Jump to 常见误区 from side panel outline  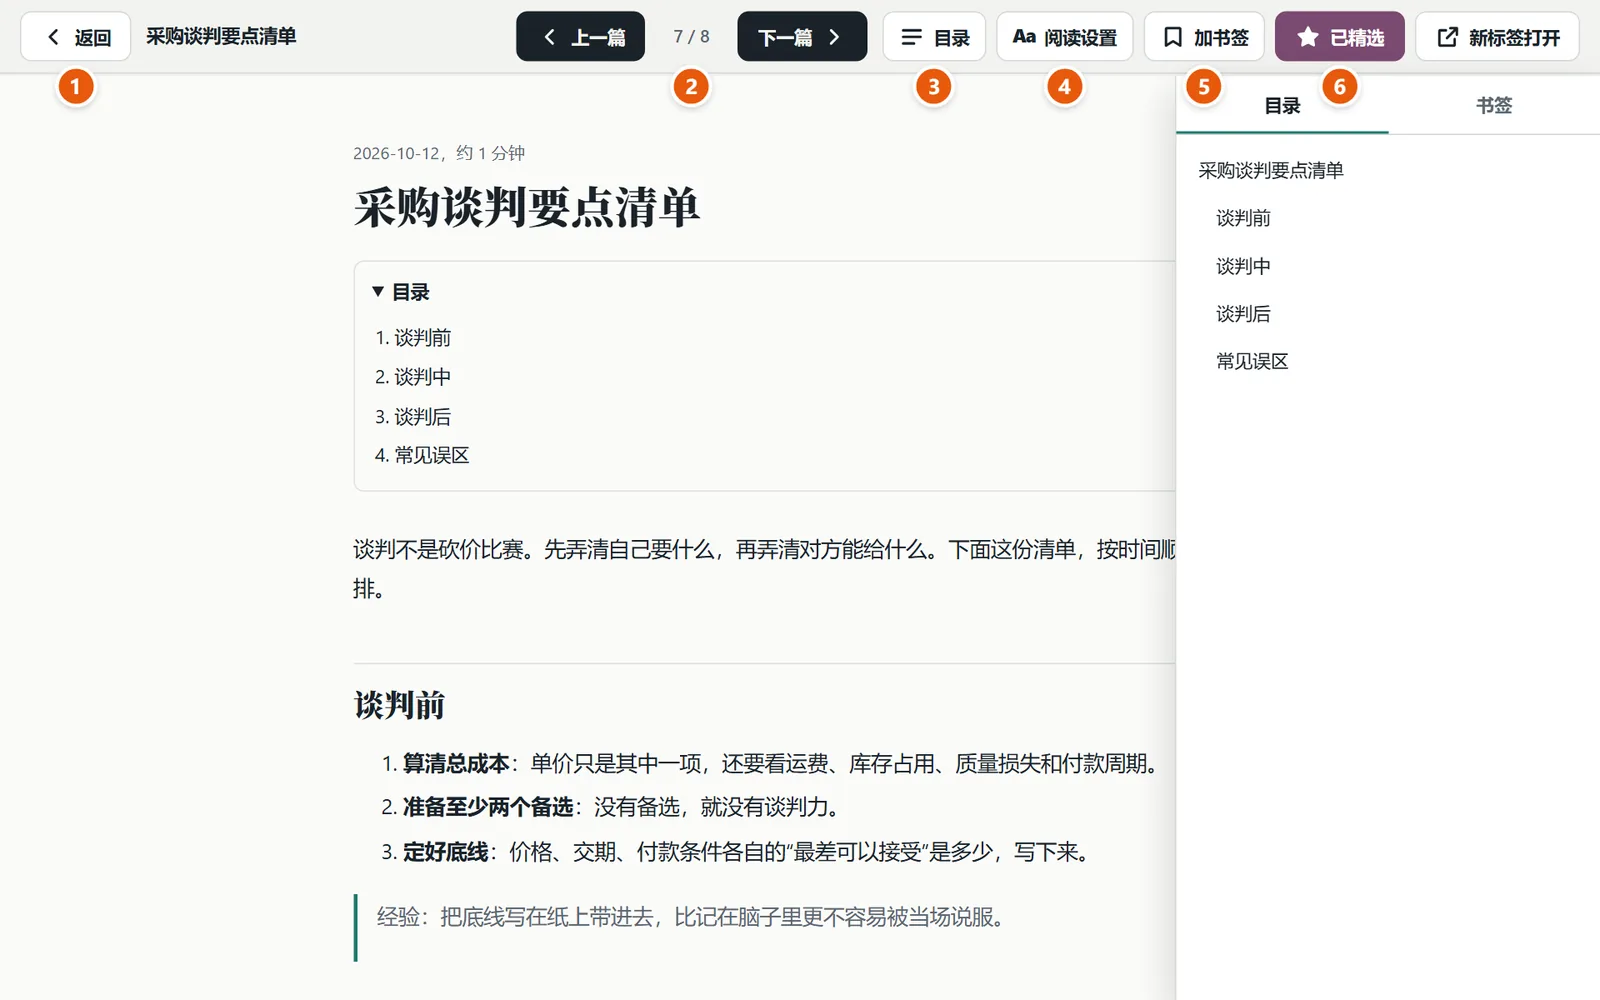tap(1252, 361)
